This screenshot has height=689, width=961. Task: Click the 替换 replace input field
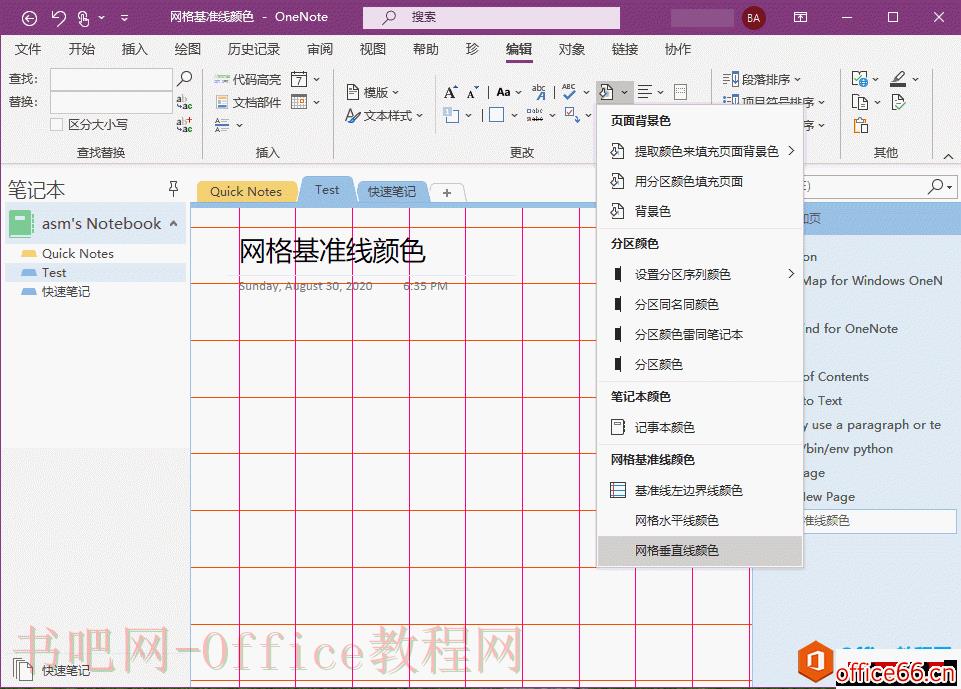(x=111, y=102)
